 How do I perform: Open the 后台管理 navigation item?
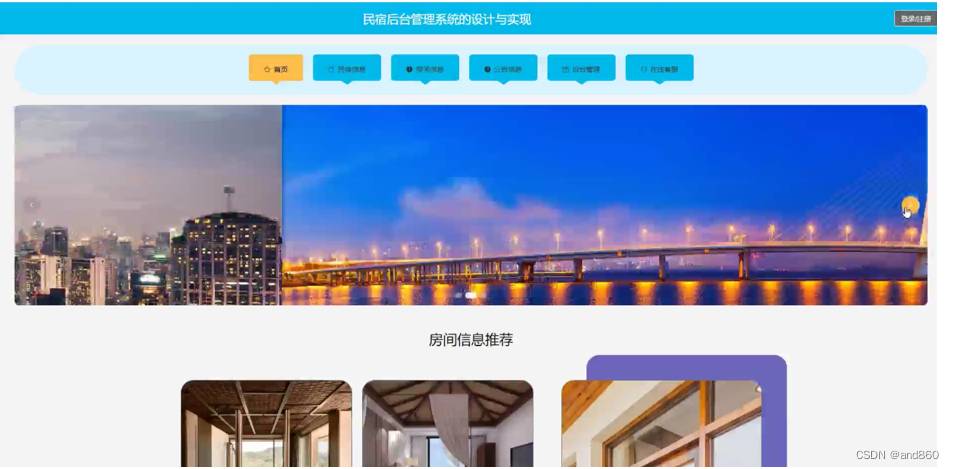(x=581, y=68)
